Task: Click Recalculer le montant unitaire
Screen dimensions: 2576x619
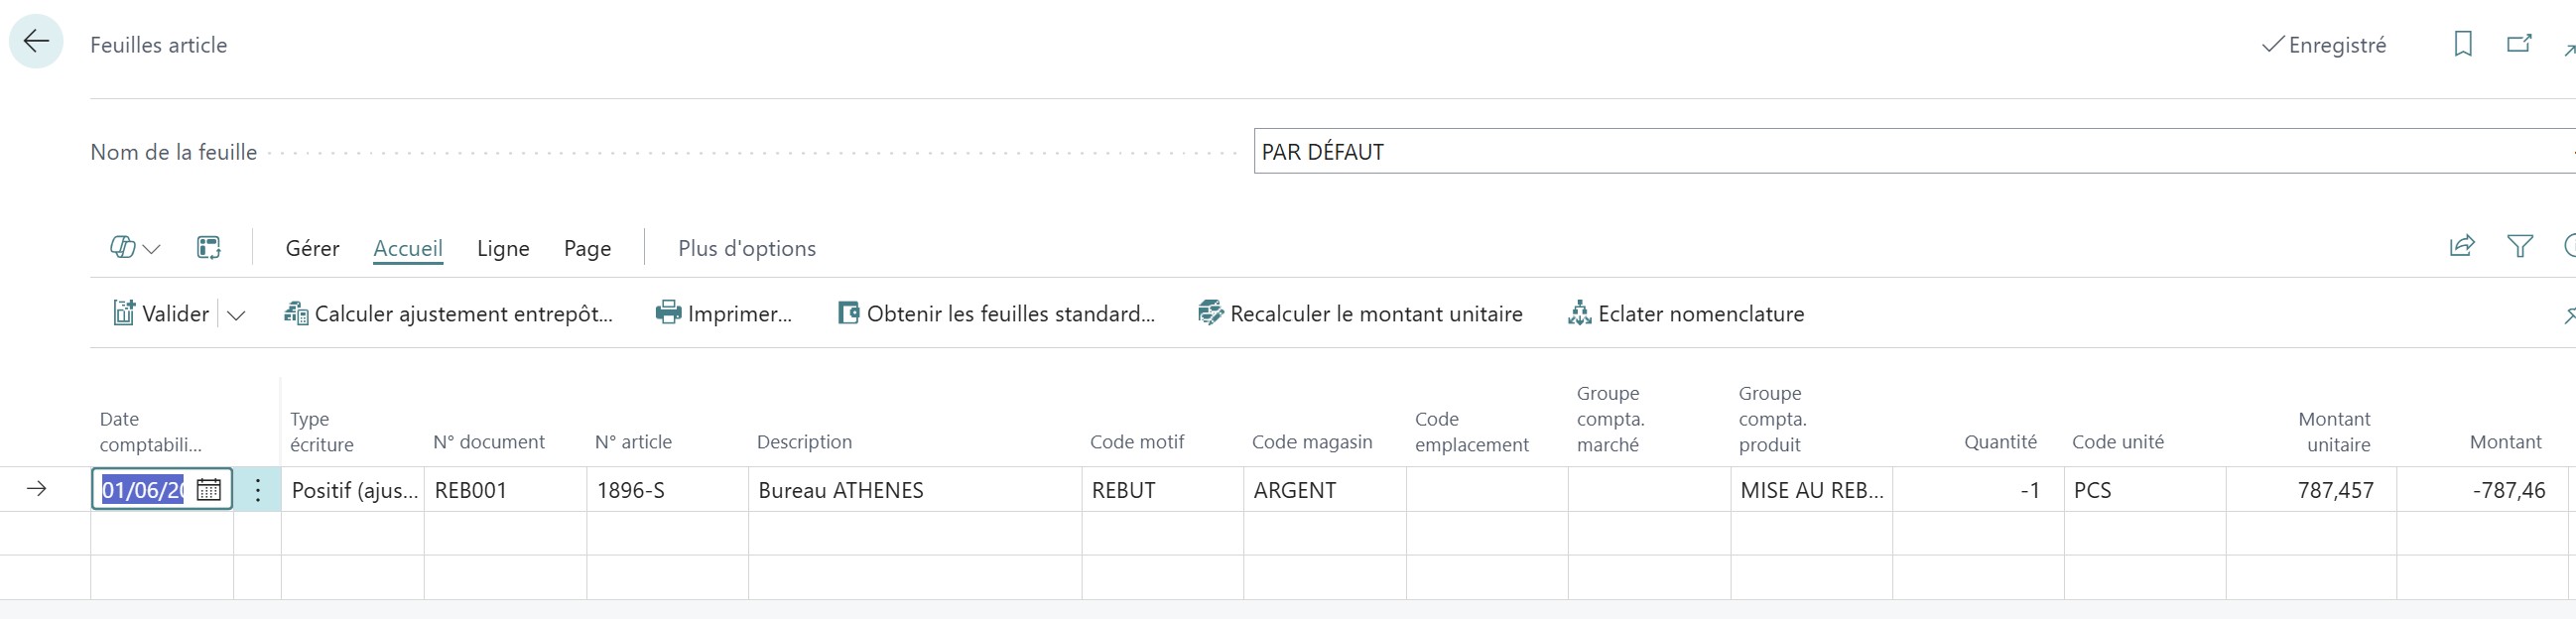Action: (x=1360, y=313)
